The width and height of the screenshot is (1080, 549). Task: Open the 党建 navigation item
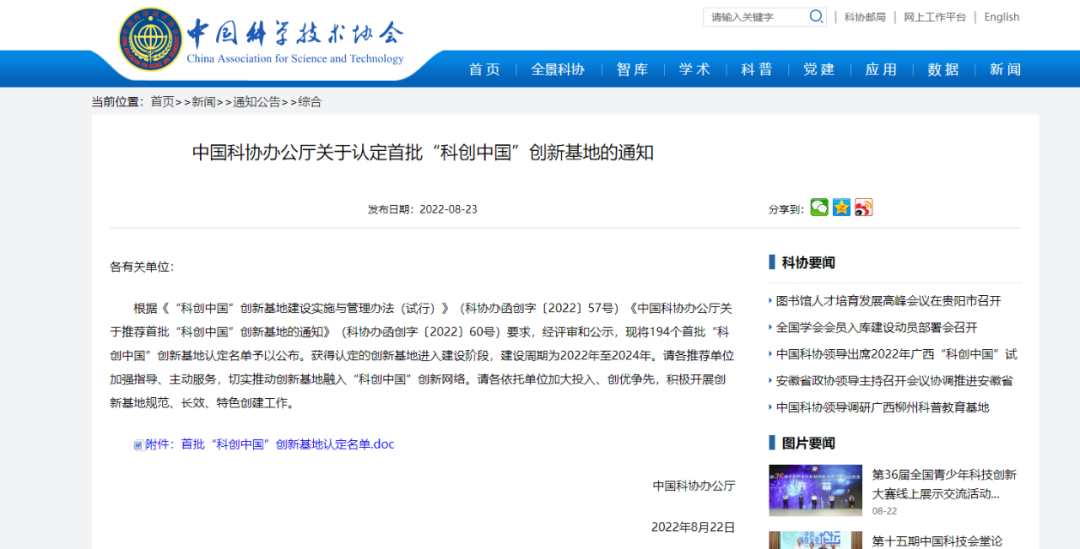819,69
